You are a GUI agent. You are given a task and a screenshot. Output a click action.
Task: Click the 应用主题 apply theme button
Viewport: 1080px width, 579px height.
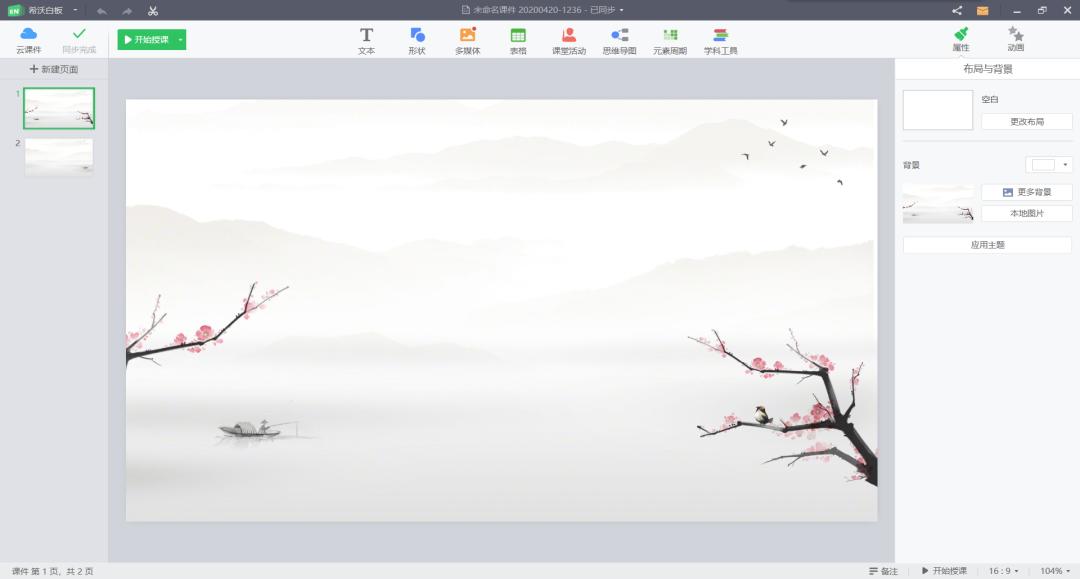pos(987,245)
